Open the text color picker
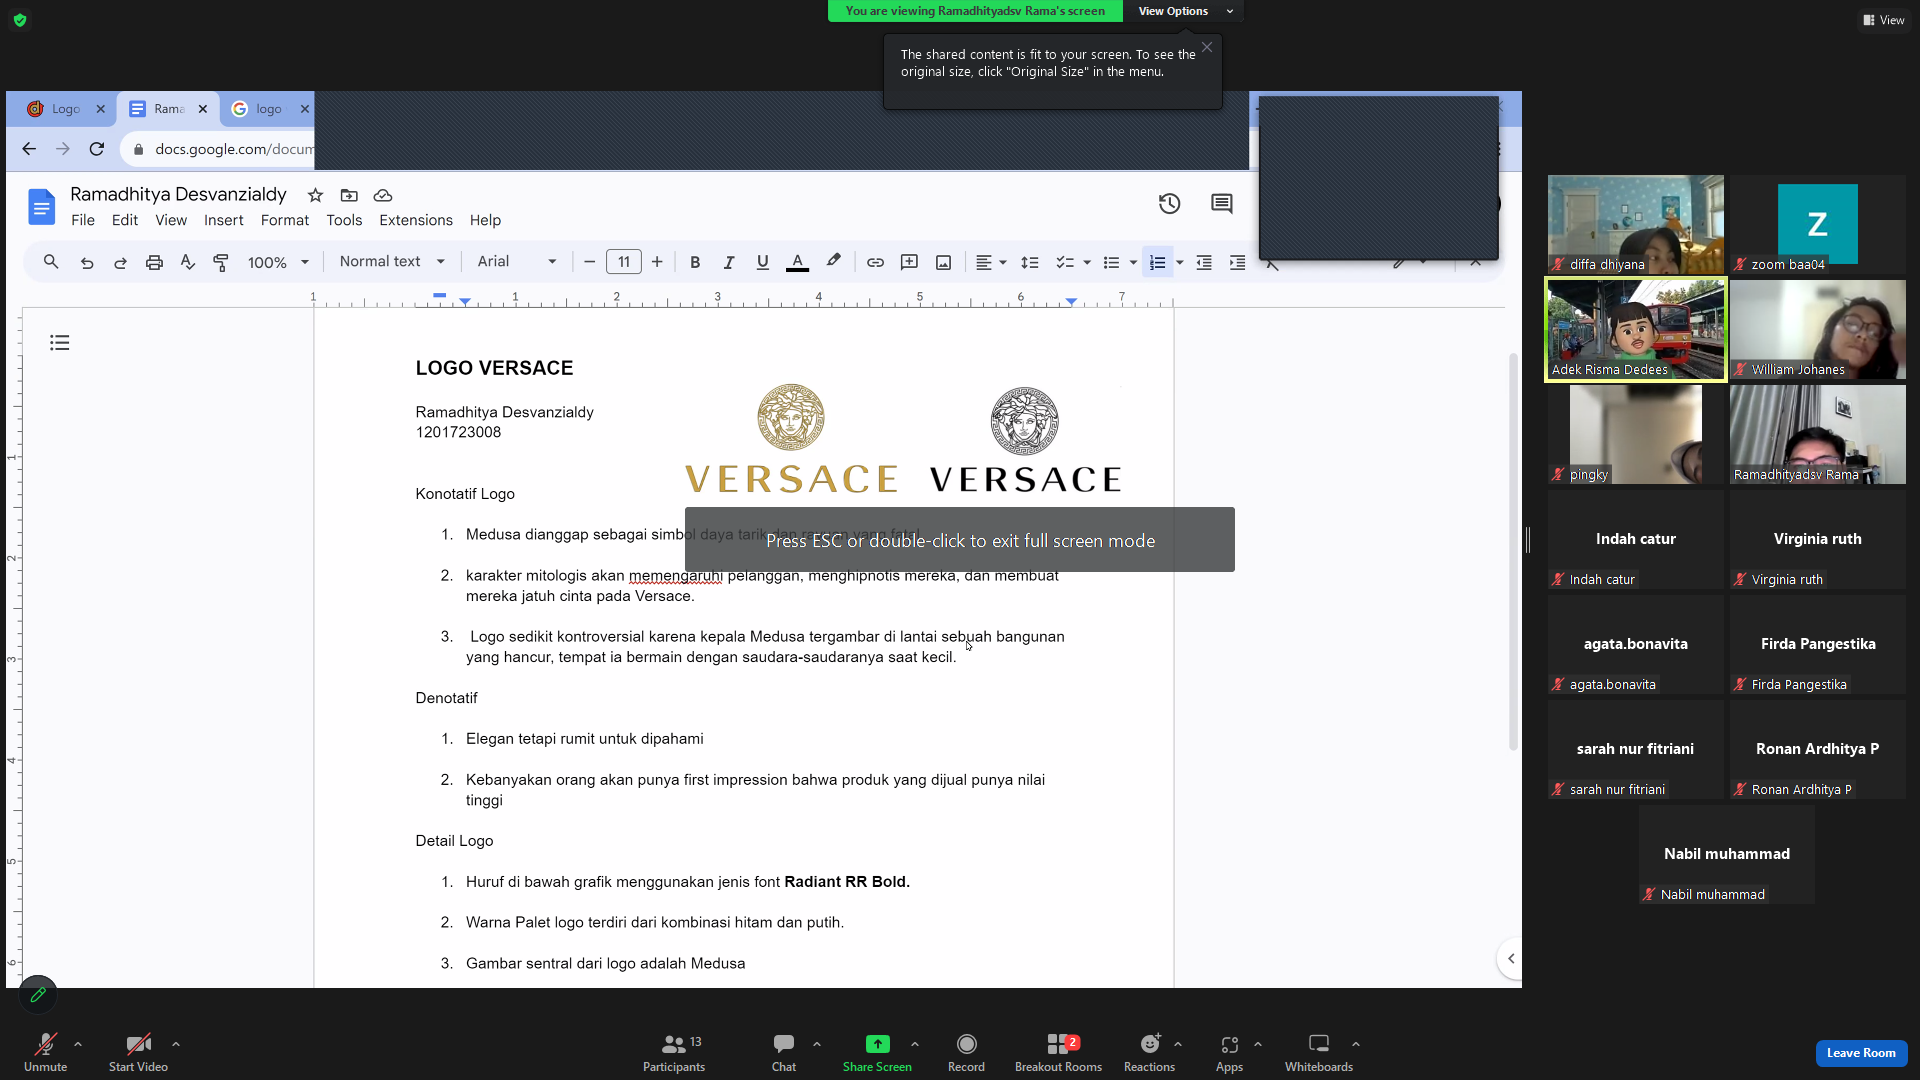 pyautogui.click(x=797, y=262)
